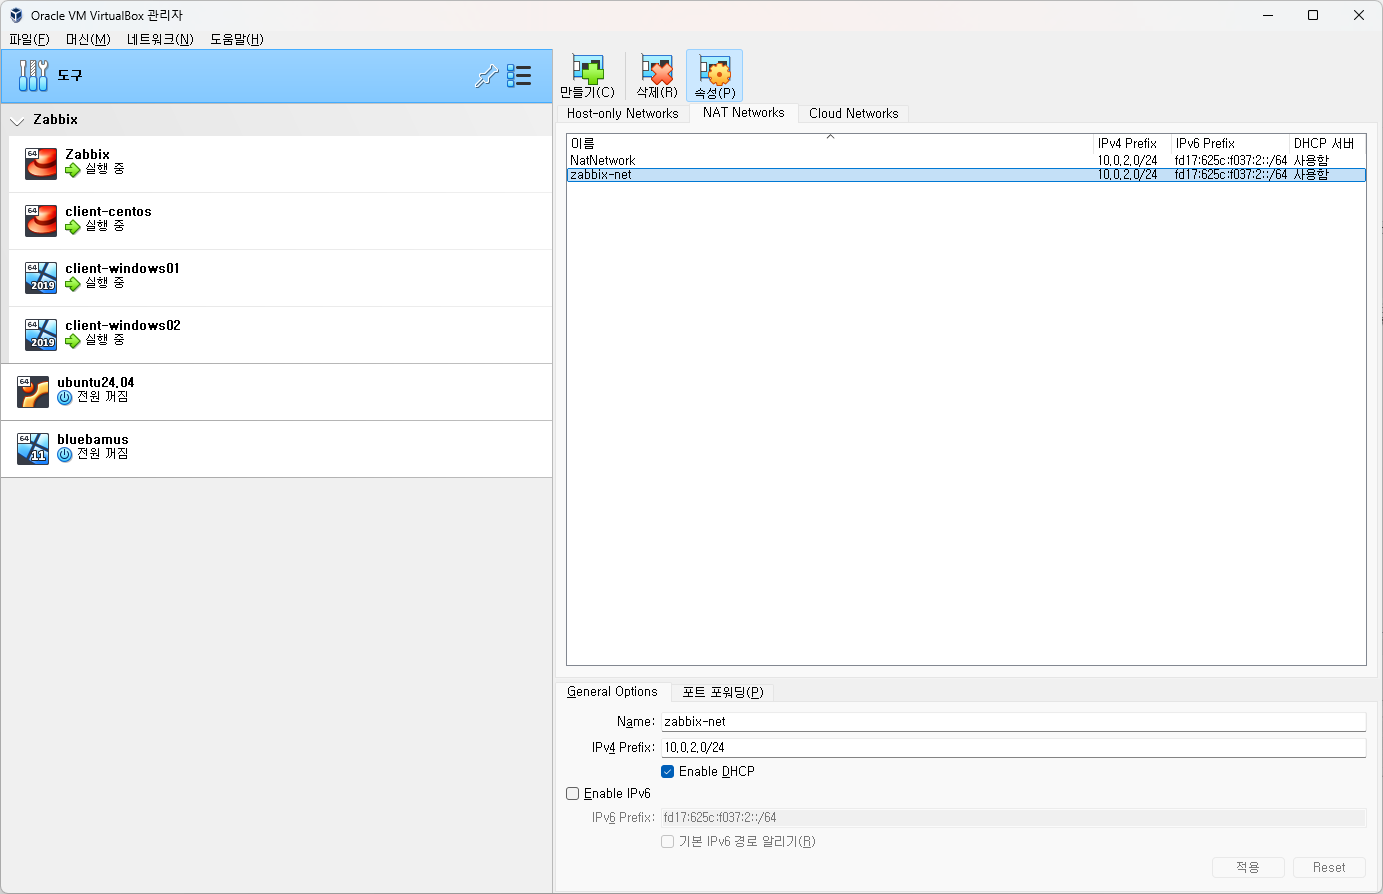Viewport: 1383px width, 894px height.
Task: Click the client-centos VM OS icon
Action: (x=41, y=220)
